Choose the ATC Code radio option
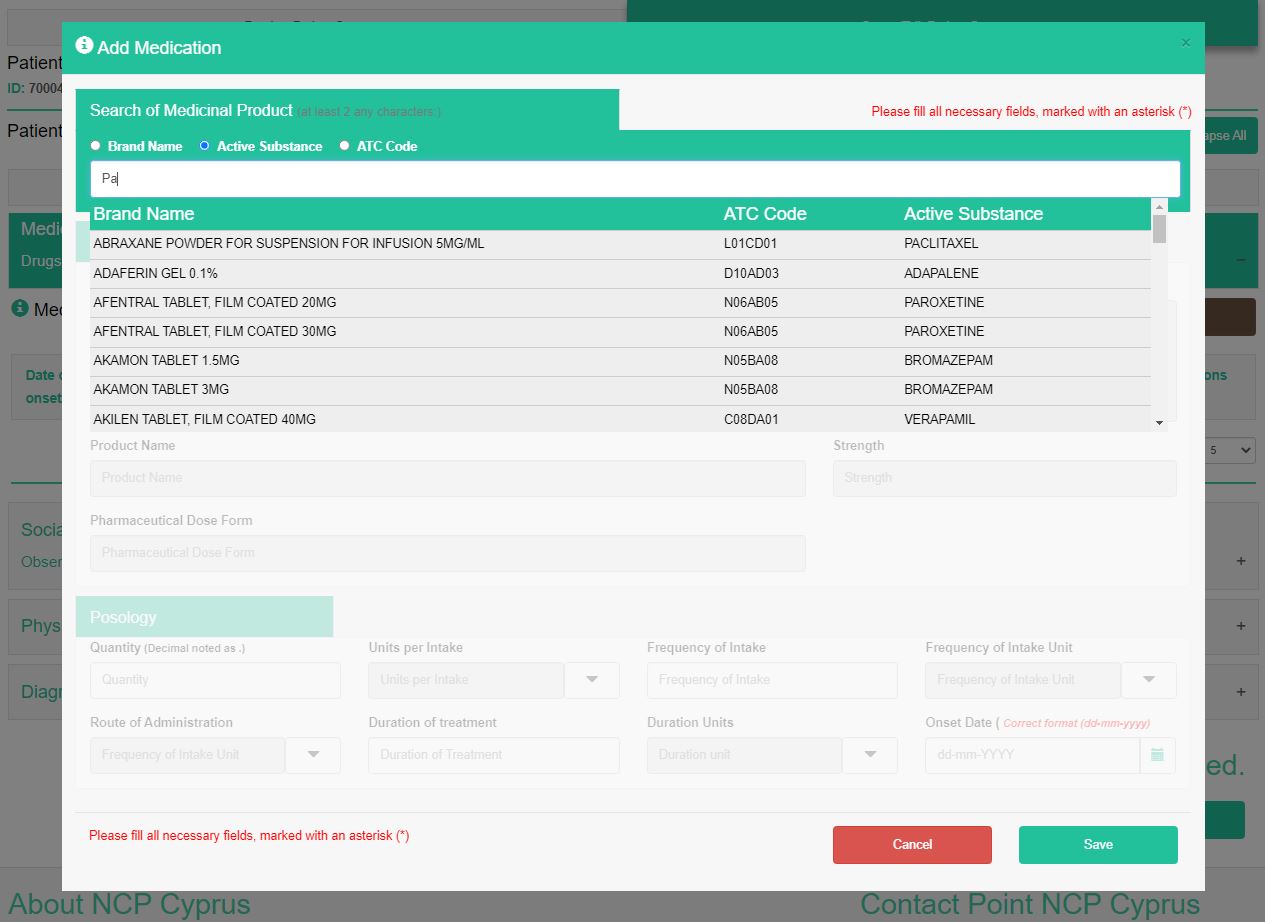Screen dimensions: 1265x922 coord(345,146)
